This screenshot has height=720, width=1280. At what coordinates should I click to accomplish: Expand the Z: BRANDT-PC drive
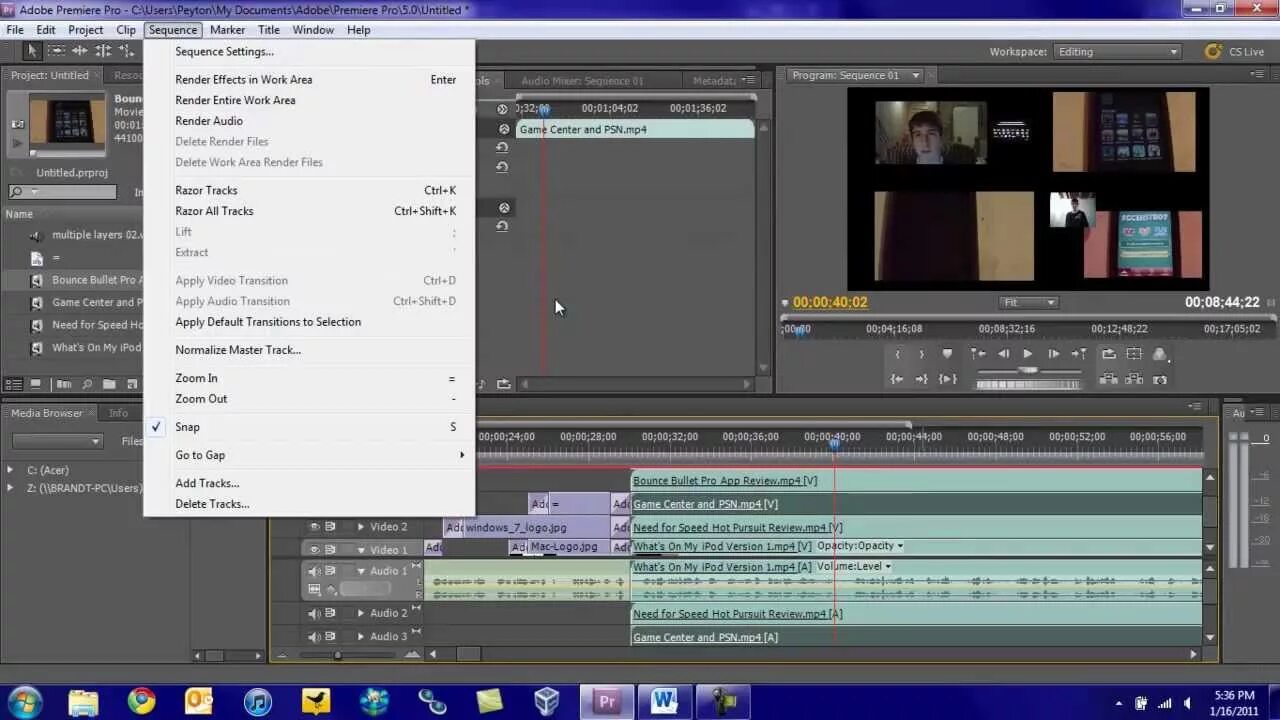pyautogui.click(x=10, y=488)
